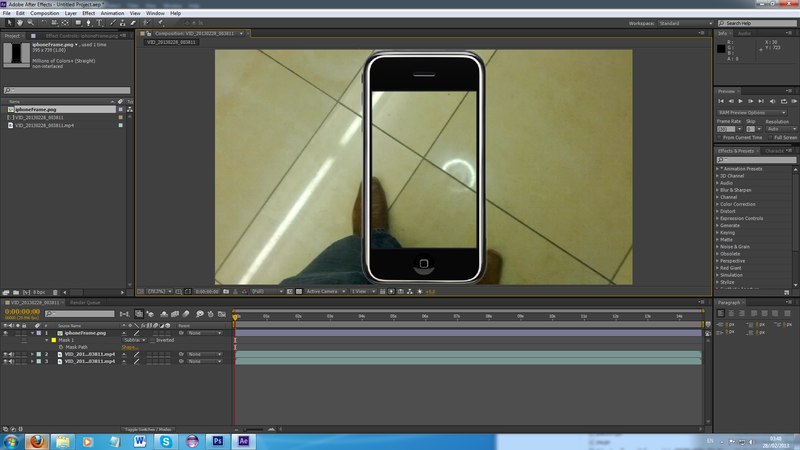Viewport: 800px width, 450px height.
Task: Open Firefox from the taskbar
Action: pos(35,440)
